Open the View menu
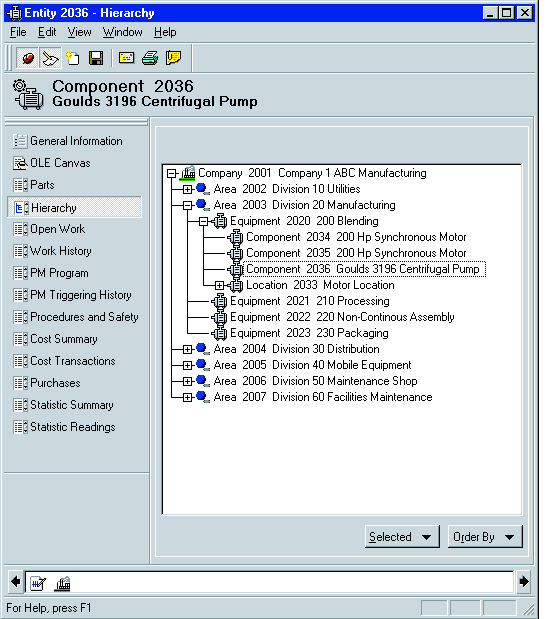This screenshot has width=547, height=619. (x=79, y=32)
